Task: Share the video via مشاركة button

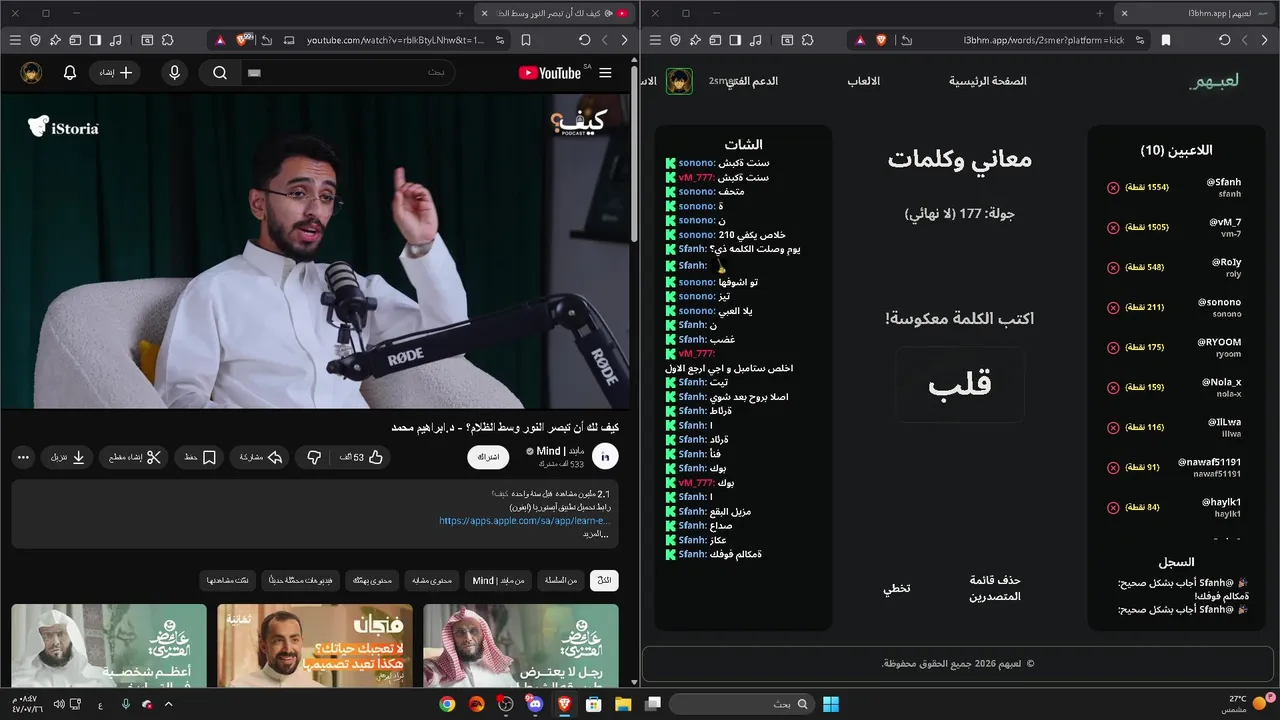Action: click(x=261, y=457)
